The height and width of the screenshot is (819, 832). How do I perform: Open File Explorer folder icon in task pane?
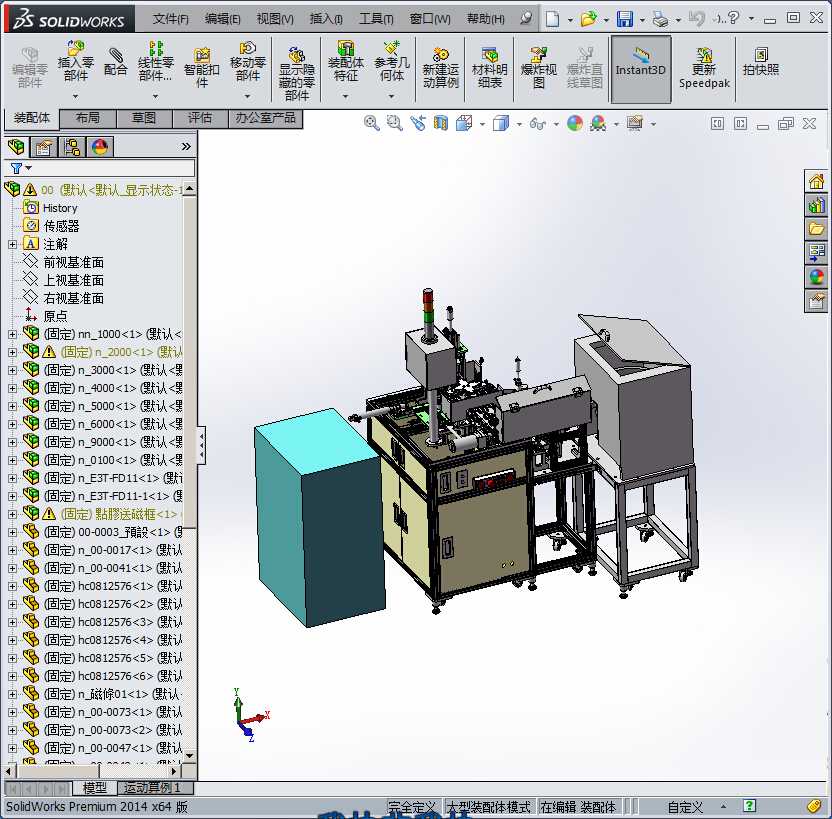pyautogui.click(x=816, y=229)
